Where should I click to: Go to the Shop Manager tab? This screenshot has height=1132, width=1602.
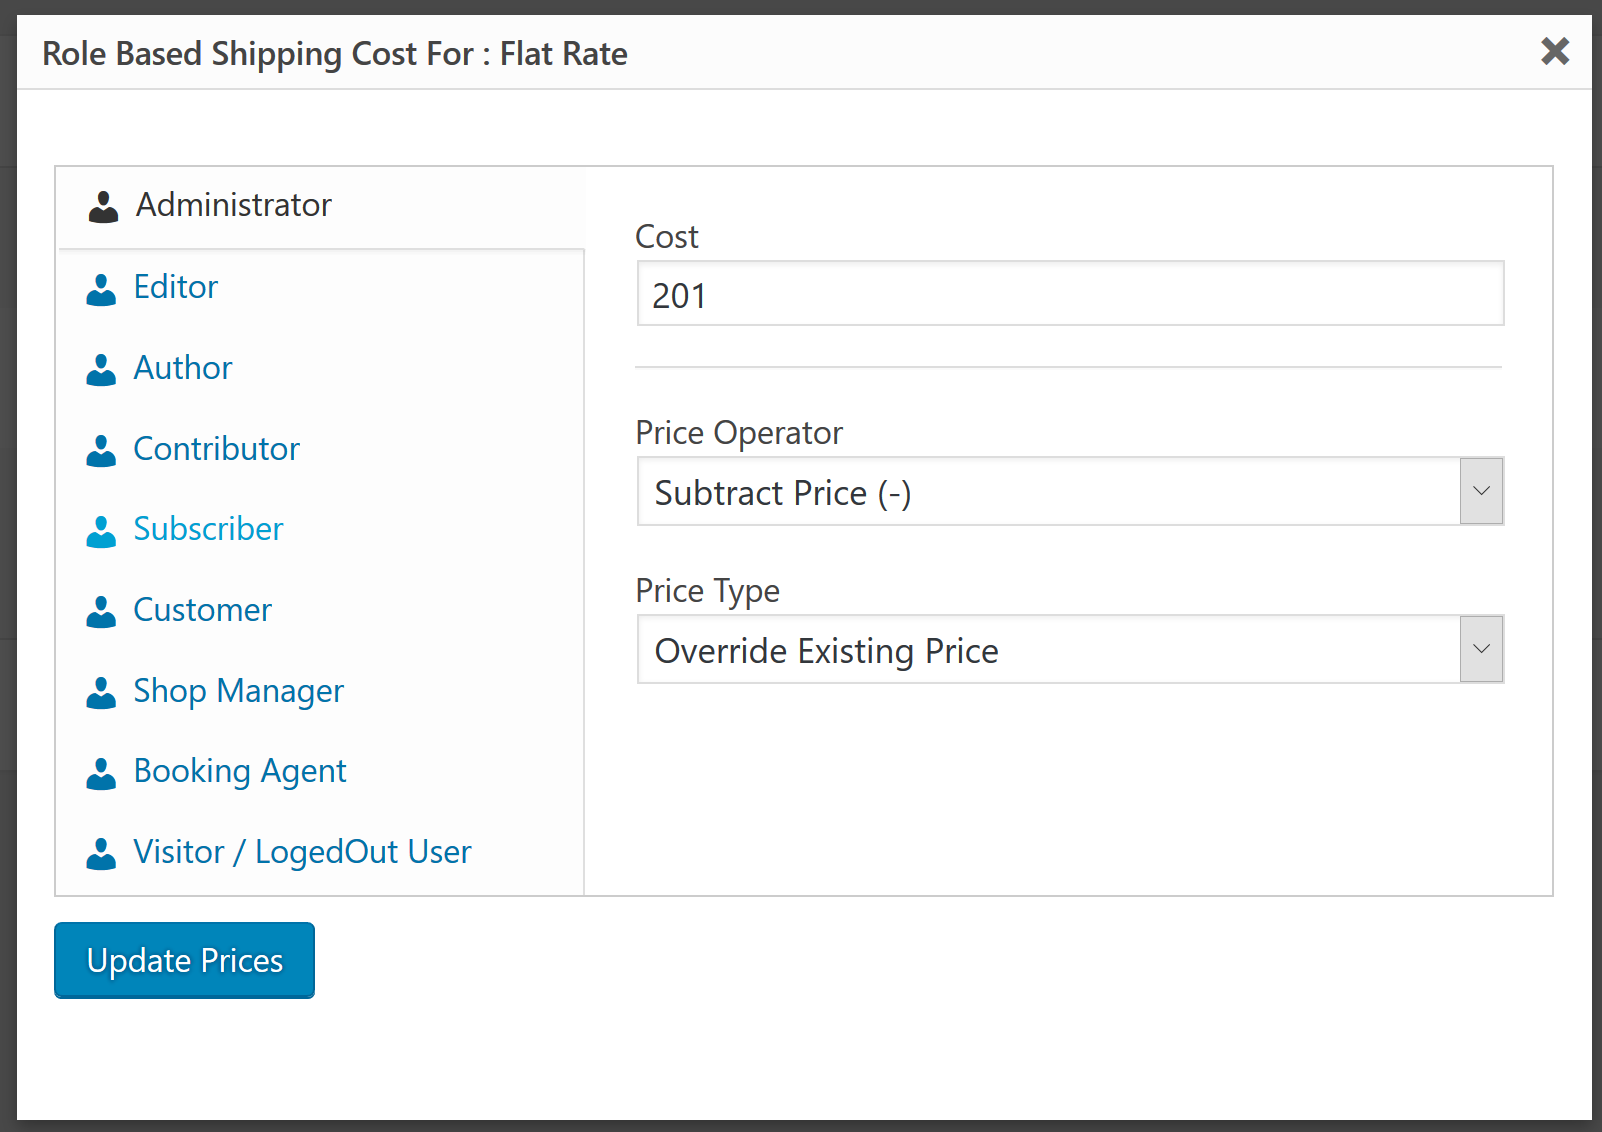pos(238,692)
